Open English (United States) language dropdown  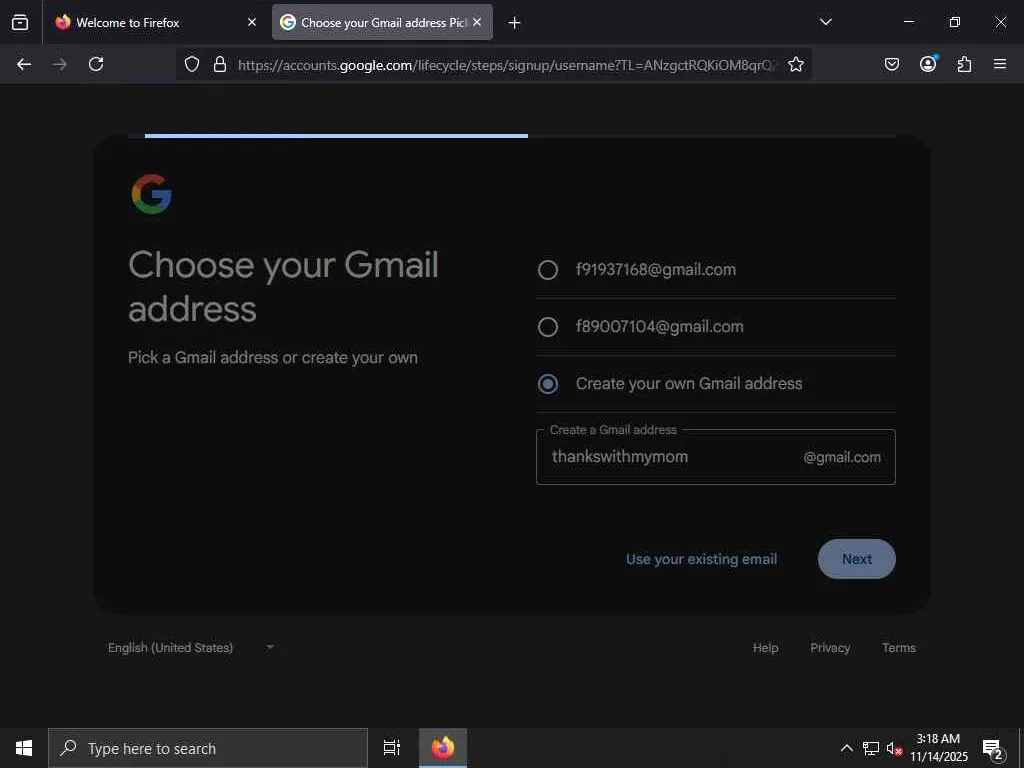pos(191,648)
